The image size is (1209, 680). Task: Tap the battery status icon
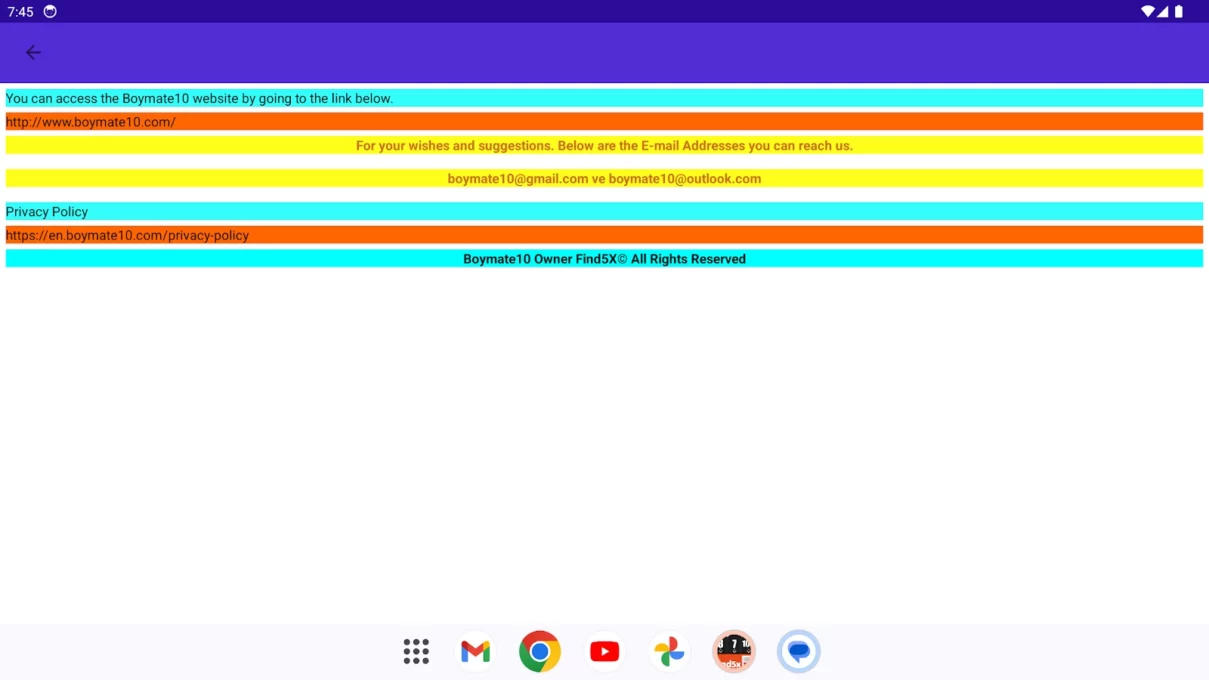tap(1179, 12)
